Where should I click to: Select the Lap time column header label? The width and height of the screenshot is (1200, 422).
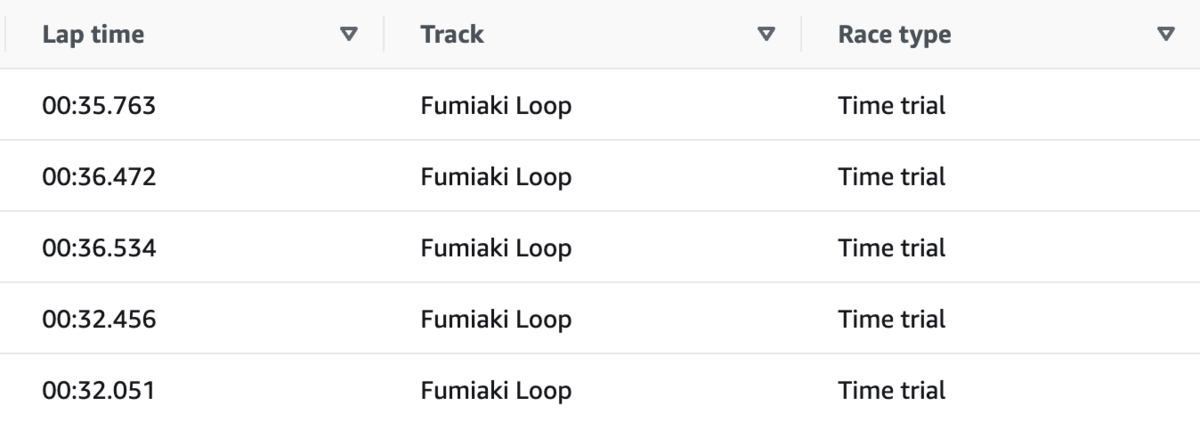point(93,34)
